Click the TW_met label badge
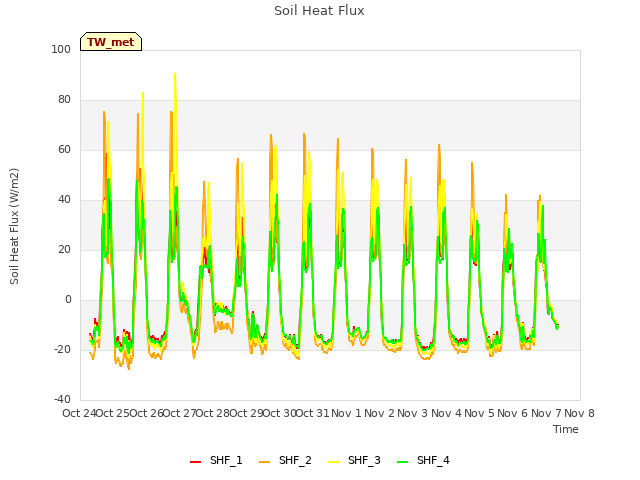 tap(111, 42)
